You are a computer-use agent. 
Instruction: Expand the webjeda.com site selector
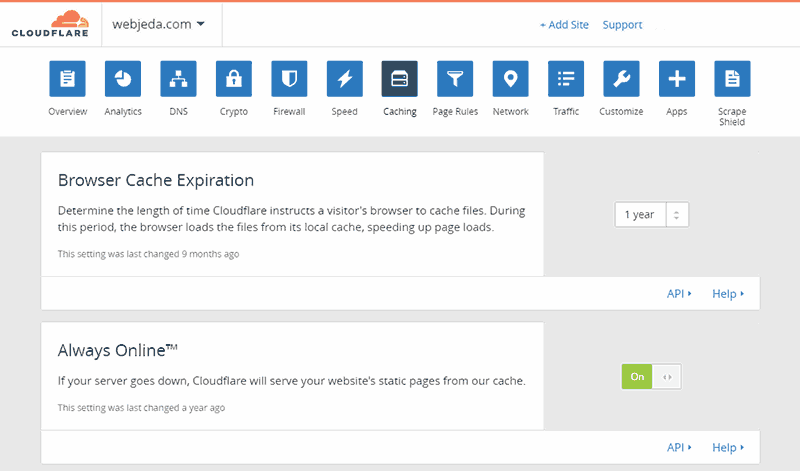(158, 24)
